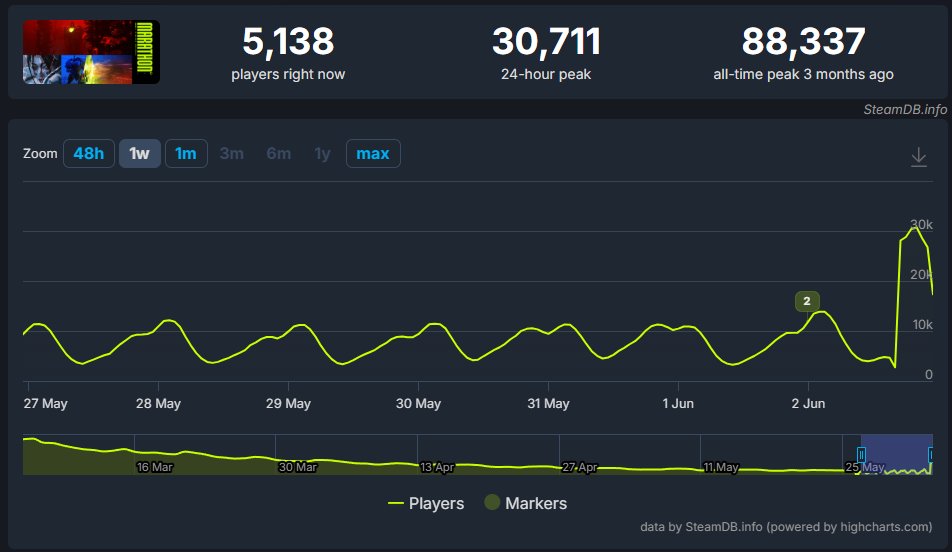
Task: Choose the 6m zoom option
Action: pos(279,154)
